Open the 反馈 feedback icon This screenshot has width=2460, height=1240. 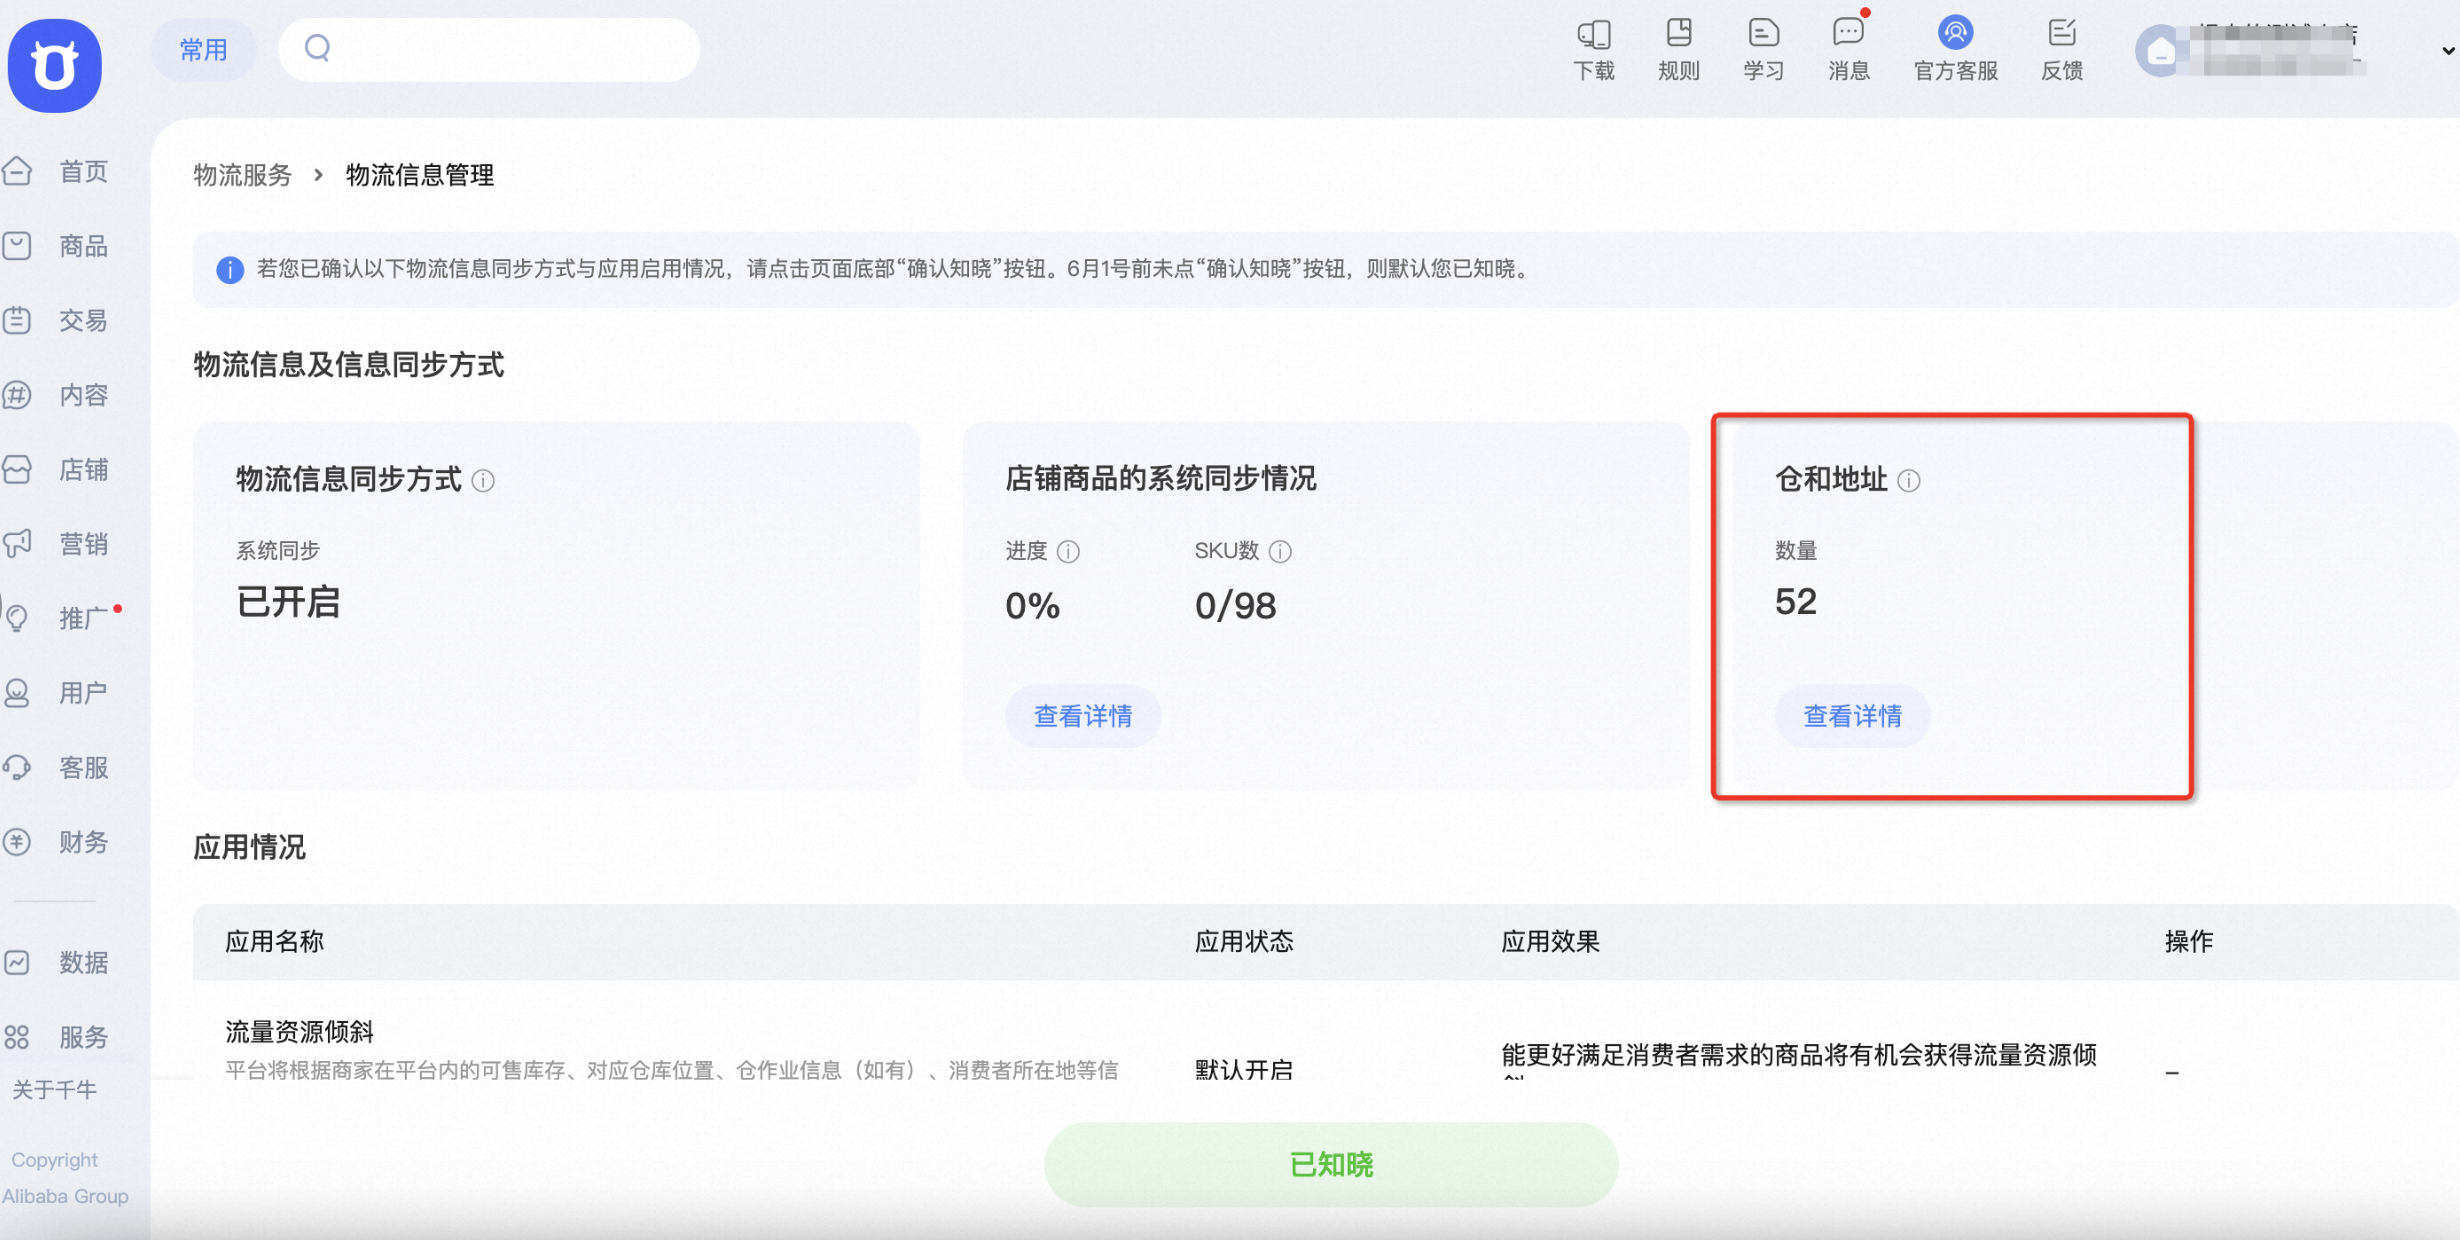pos(2062,34)
